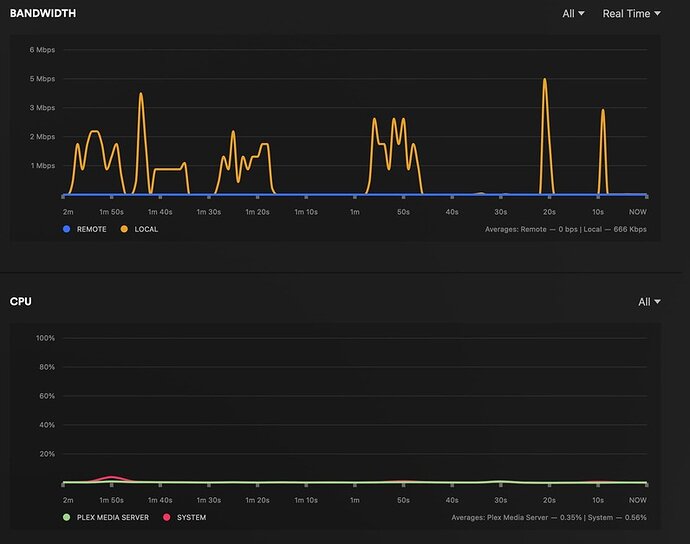Click the 2 Mbps axis label
Image resolution: width=690 pixels, height=544 pixels.
pos(42,137)
